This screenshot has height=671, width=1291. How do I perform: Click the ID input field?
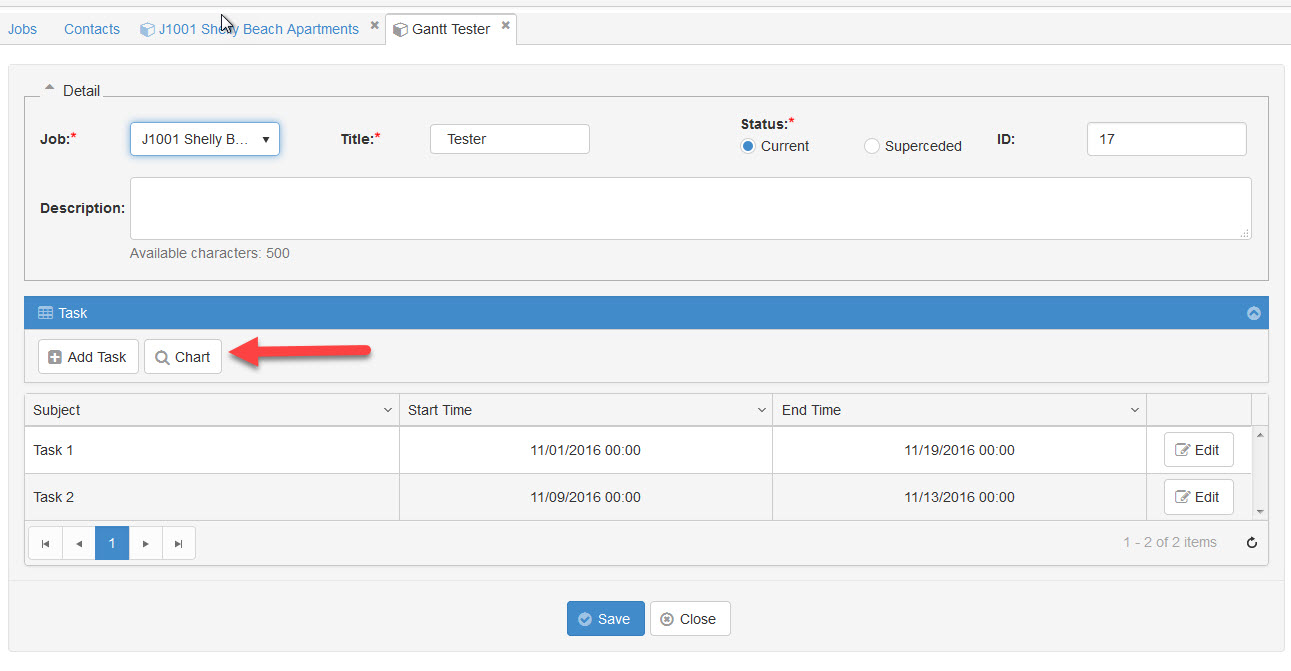[x=1167, y=139]
